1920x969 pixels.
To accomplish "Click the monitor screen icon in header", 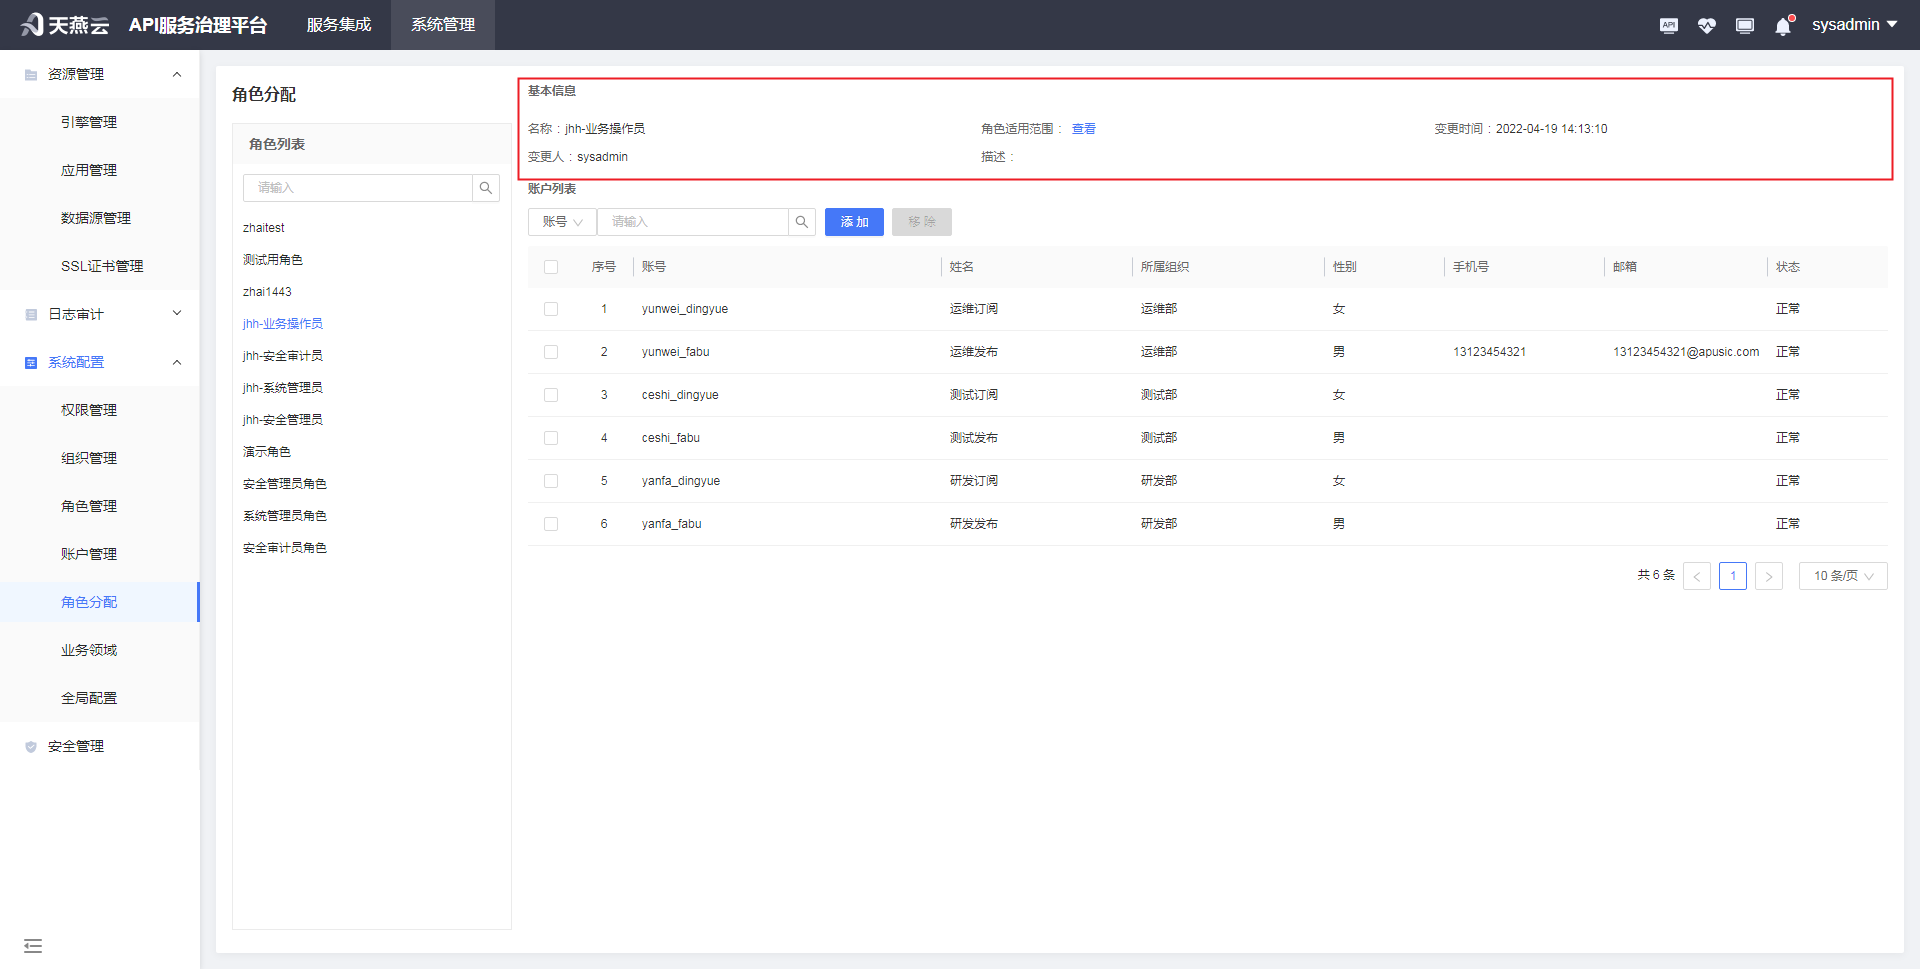I will pyautogui.click(x=1744, y=25).
